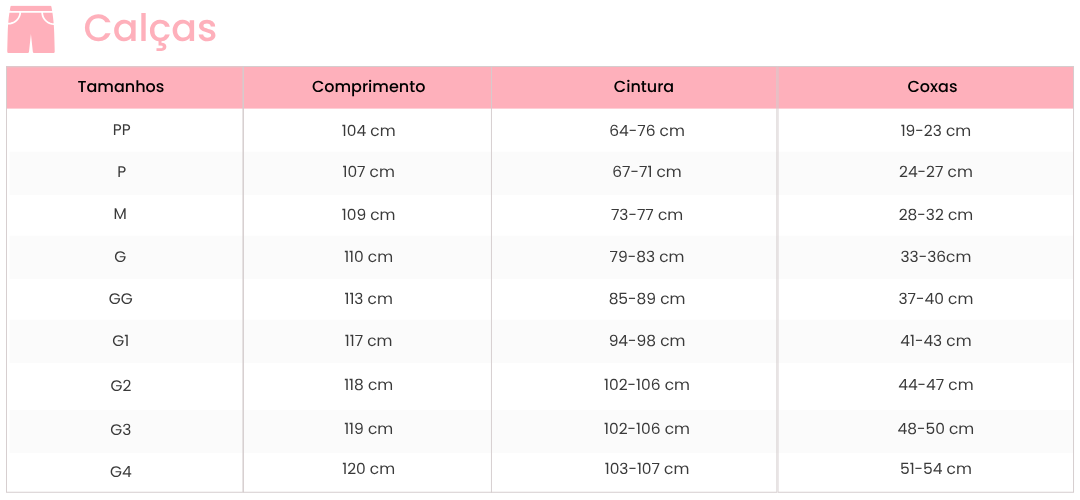Select the PP size row label
This screenshot has height=500, width=1080.
(x=122, y=129)
